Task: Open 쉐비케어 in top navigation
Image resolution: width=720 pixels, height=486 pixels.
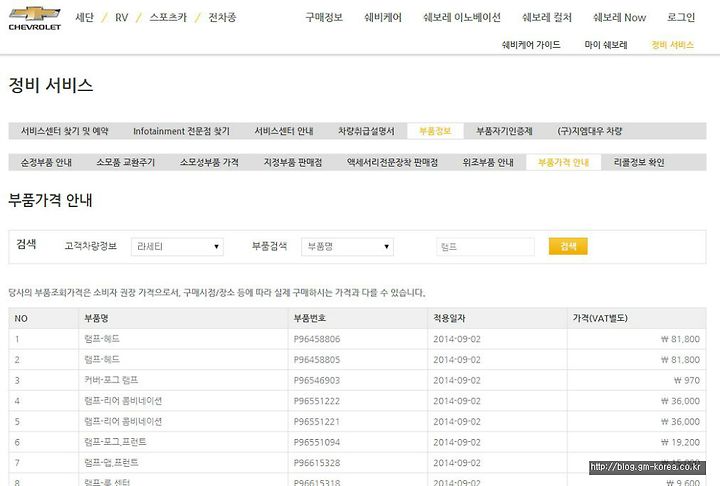Action: click(382, 17)
